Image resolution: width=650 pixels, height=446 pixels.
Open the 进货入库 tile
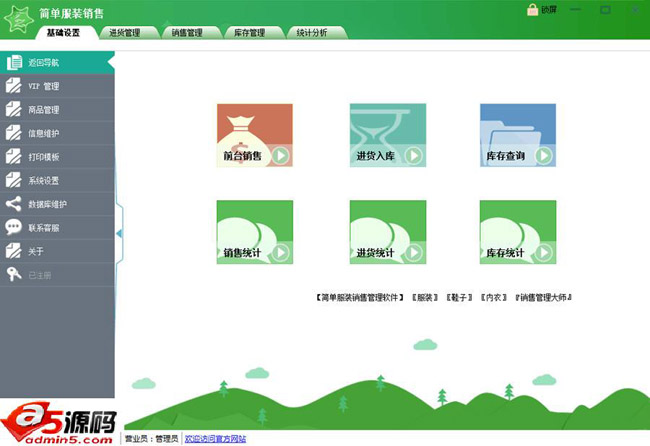[388, 135]
